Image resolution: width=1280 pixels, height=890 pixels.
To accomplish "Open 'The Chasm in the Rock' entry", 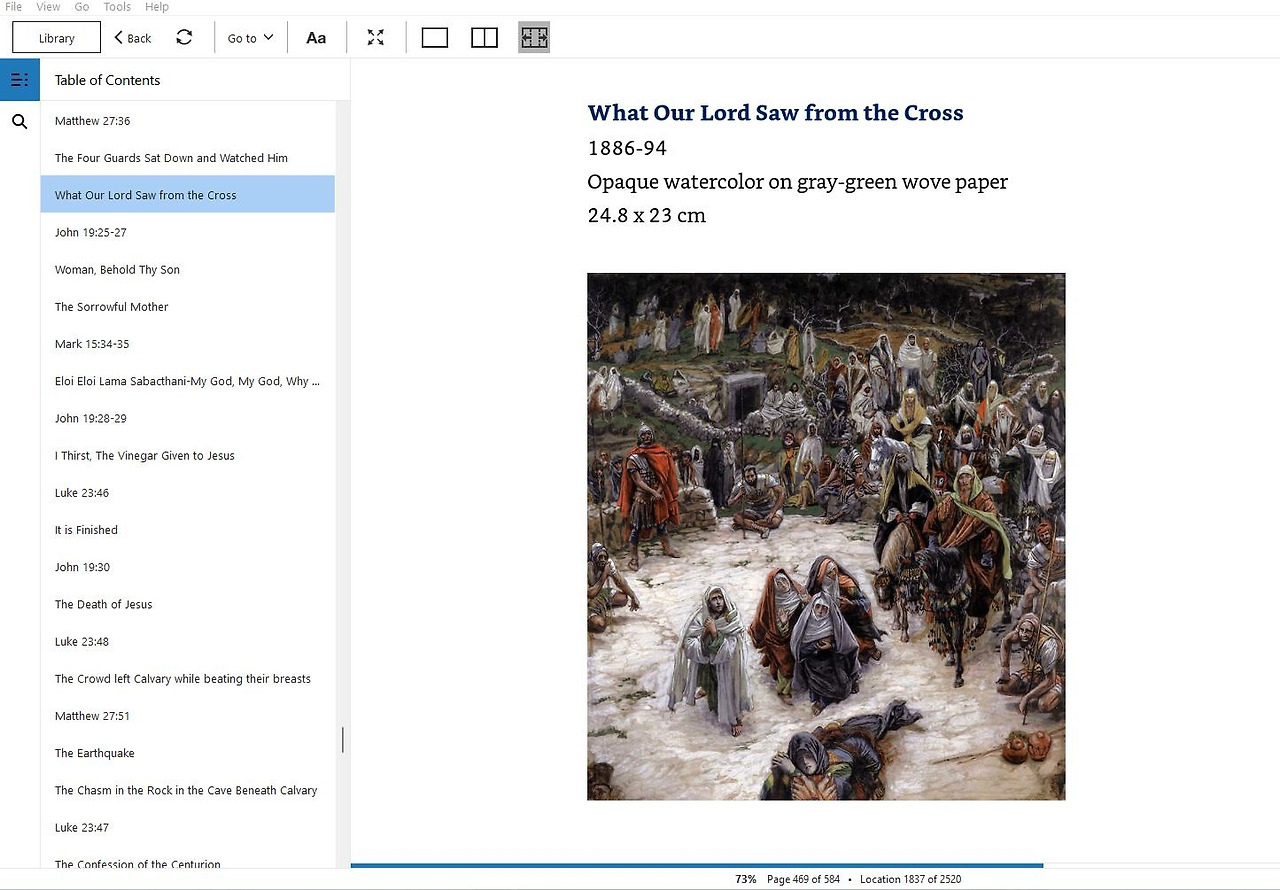I will [188, 790].
